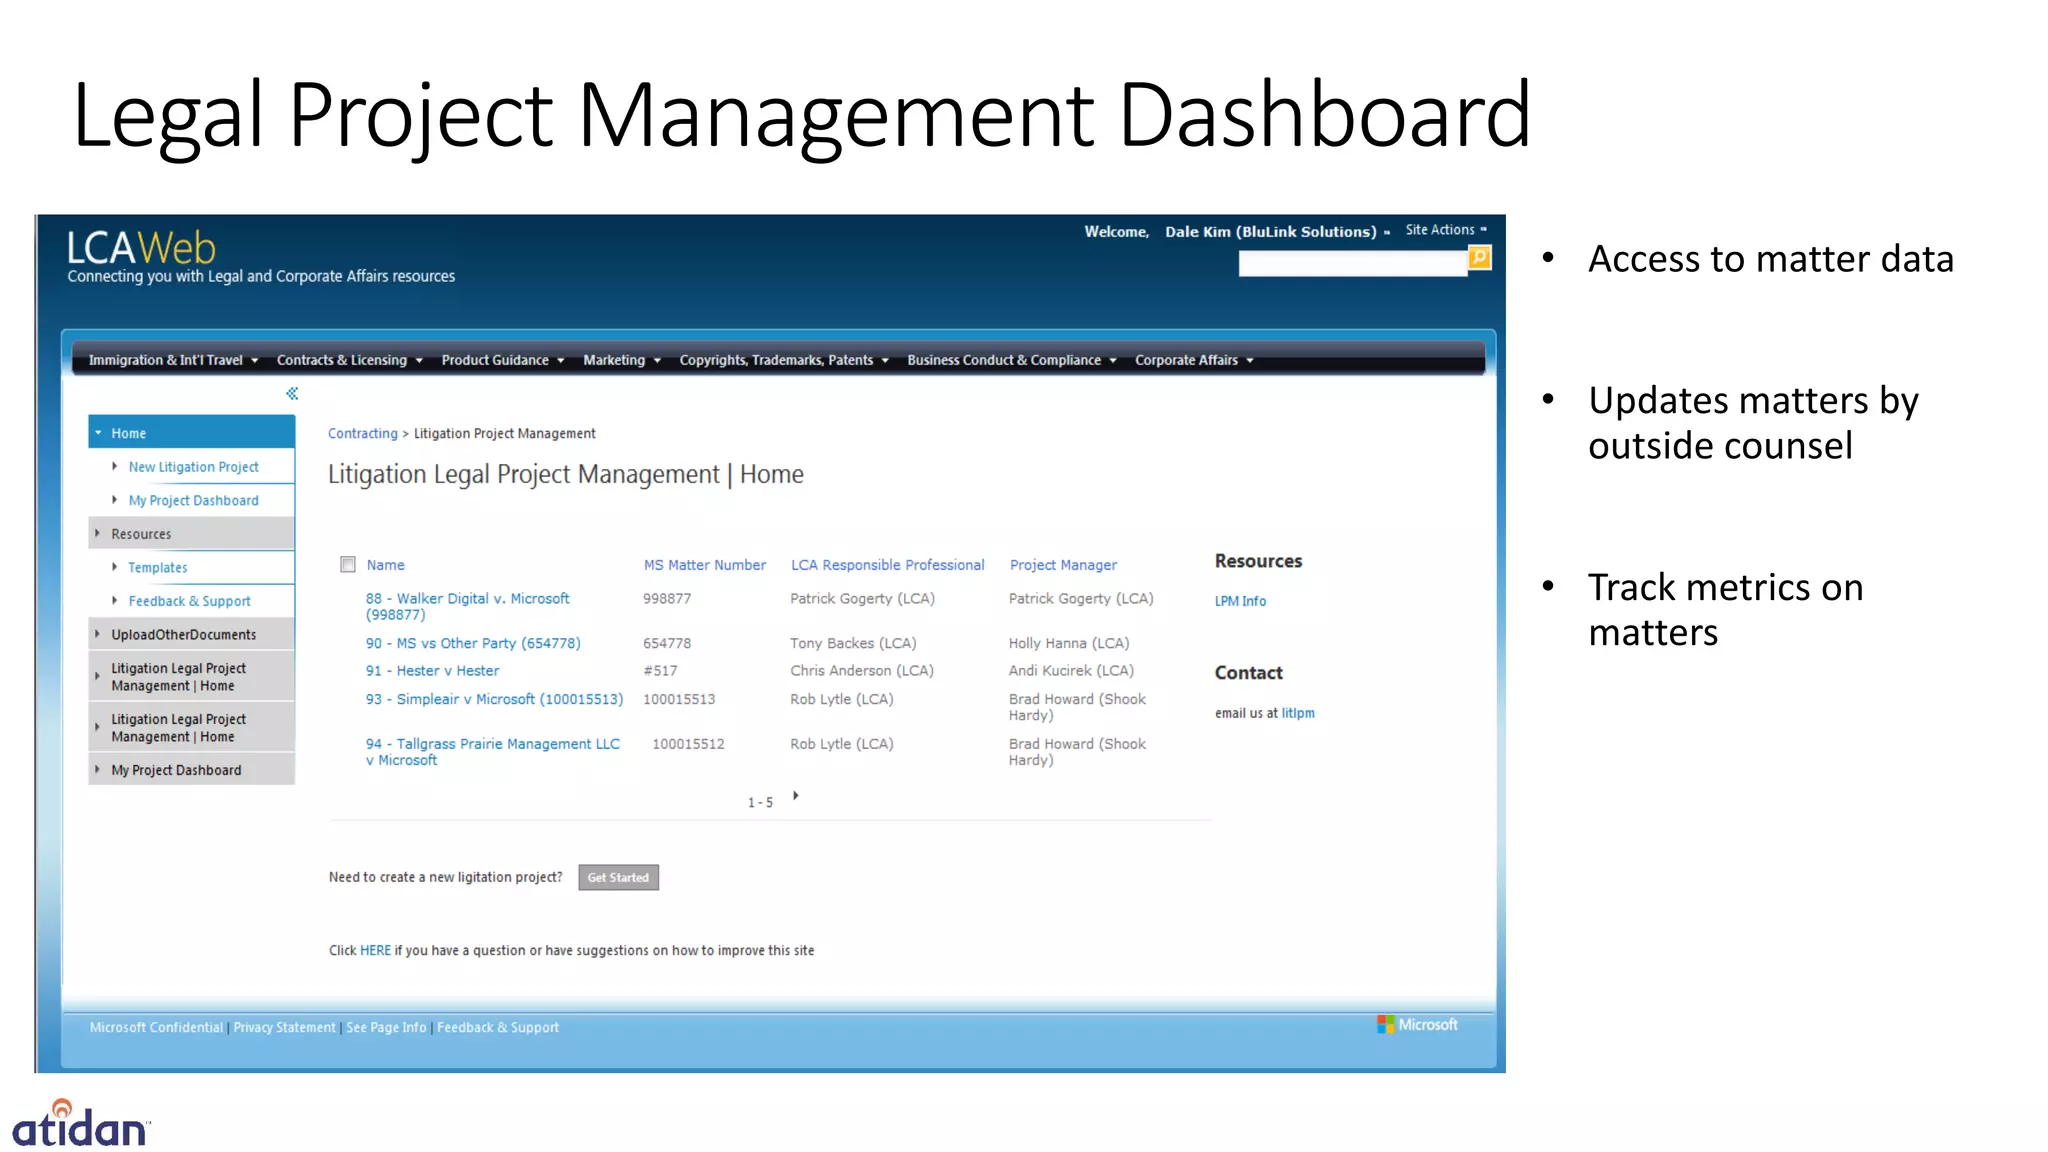2048x1152 pixels.
Task: Open 90 - MS vs Other Party matter
Action: coord(473,643)
